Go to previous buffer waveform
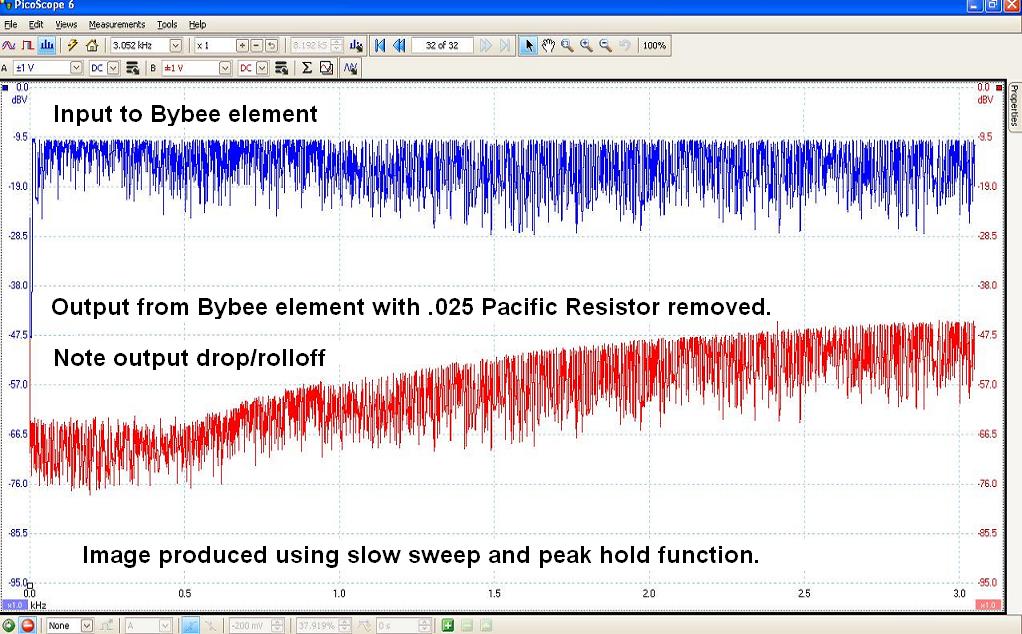 click(399, 46)
